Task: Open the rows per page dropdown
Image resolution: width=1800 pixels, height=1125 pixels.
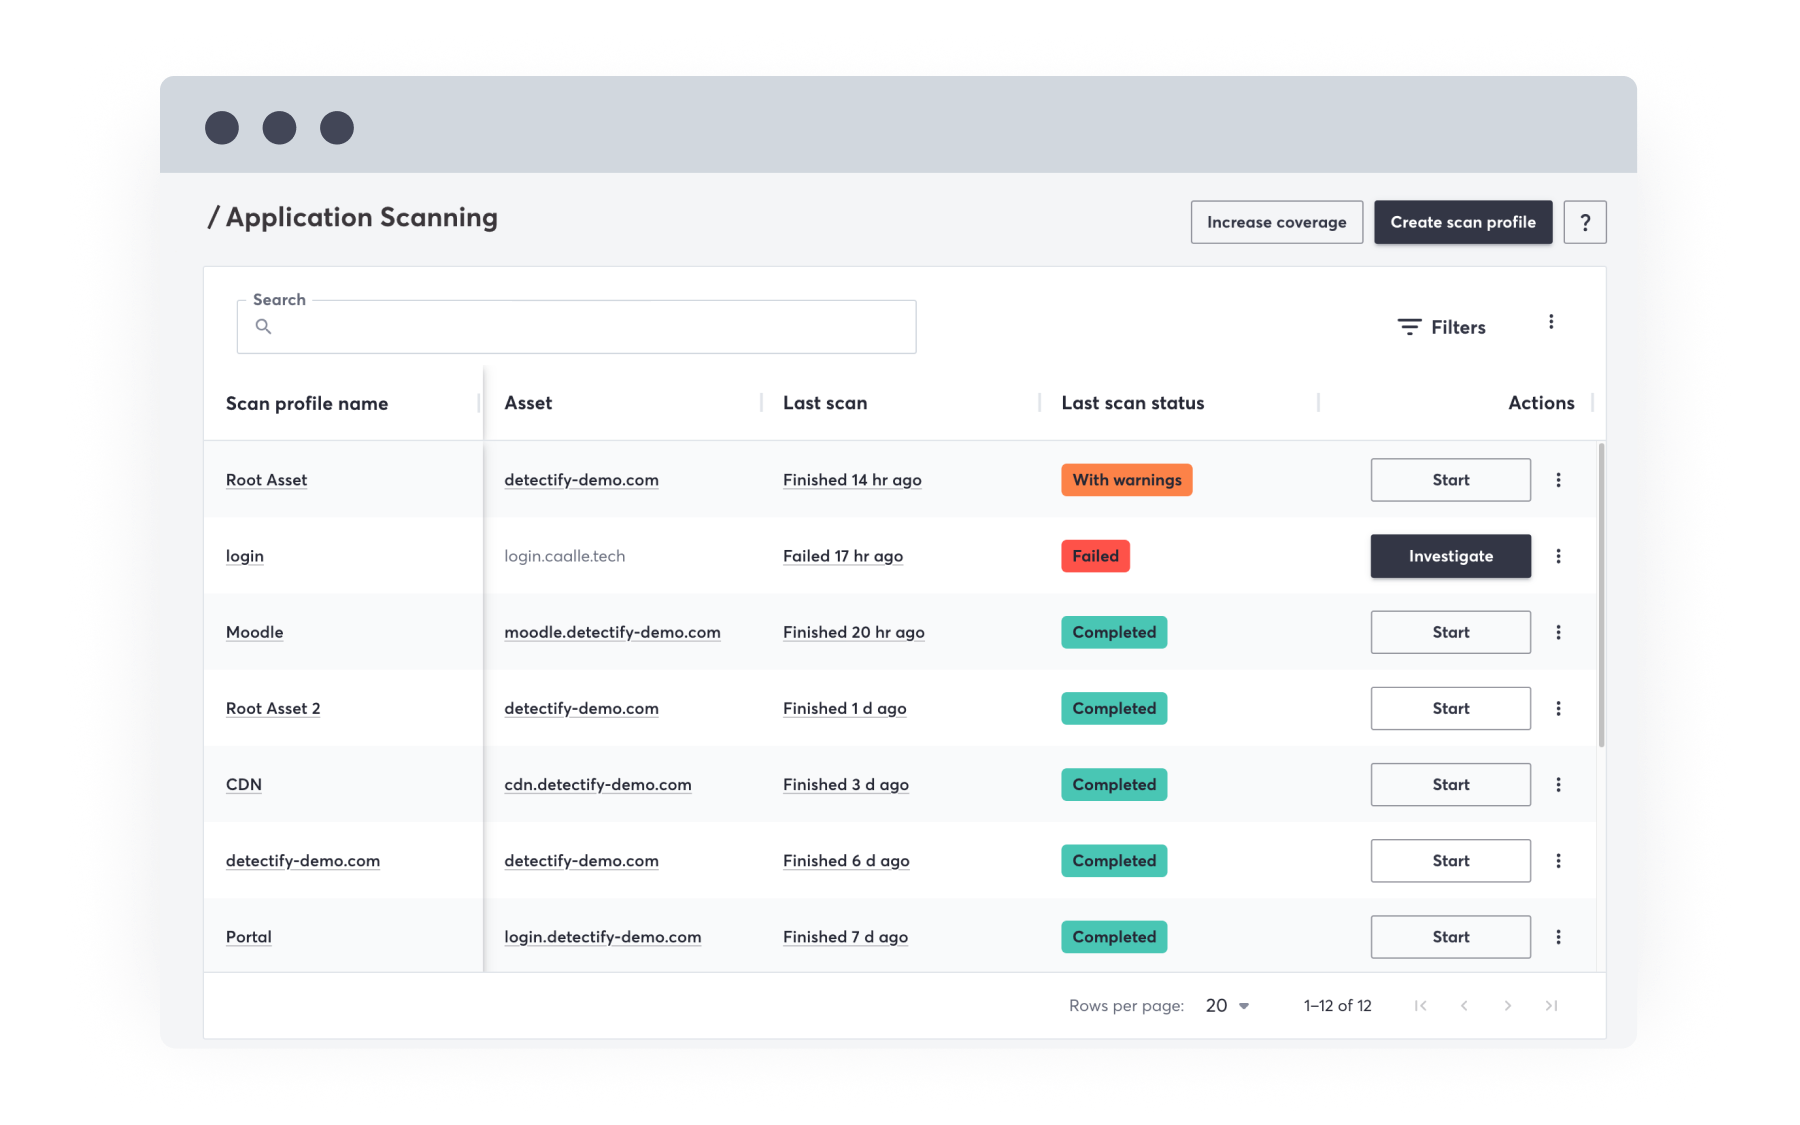Action: [1227, 1006]
